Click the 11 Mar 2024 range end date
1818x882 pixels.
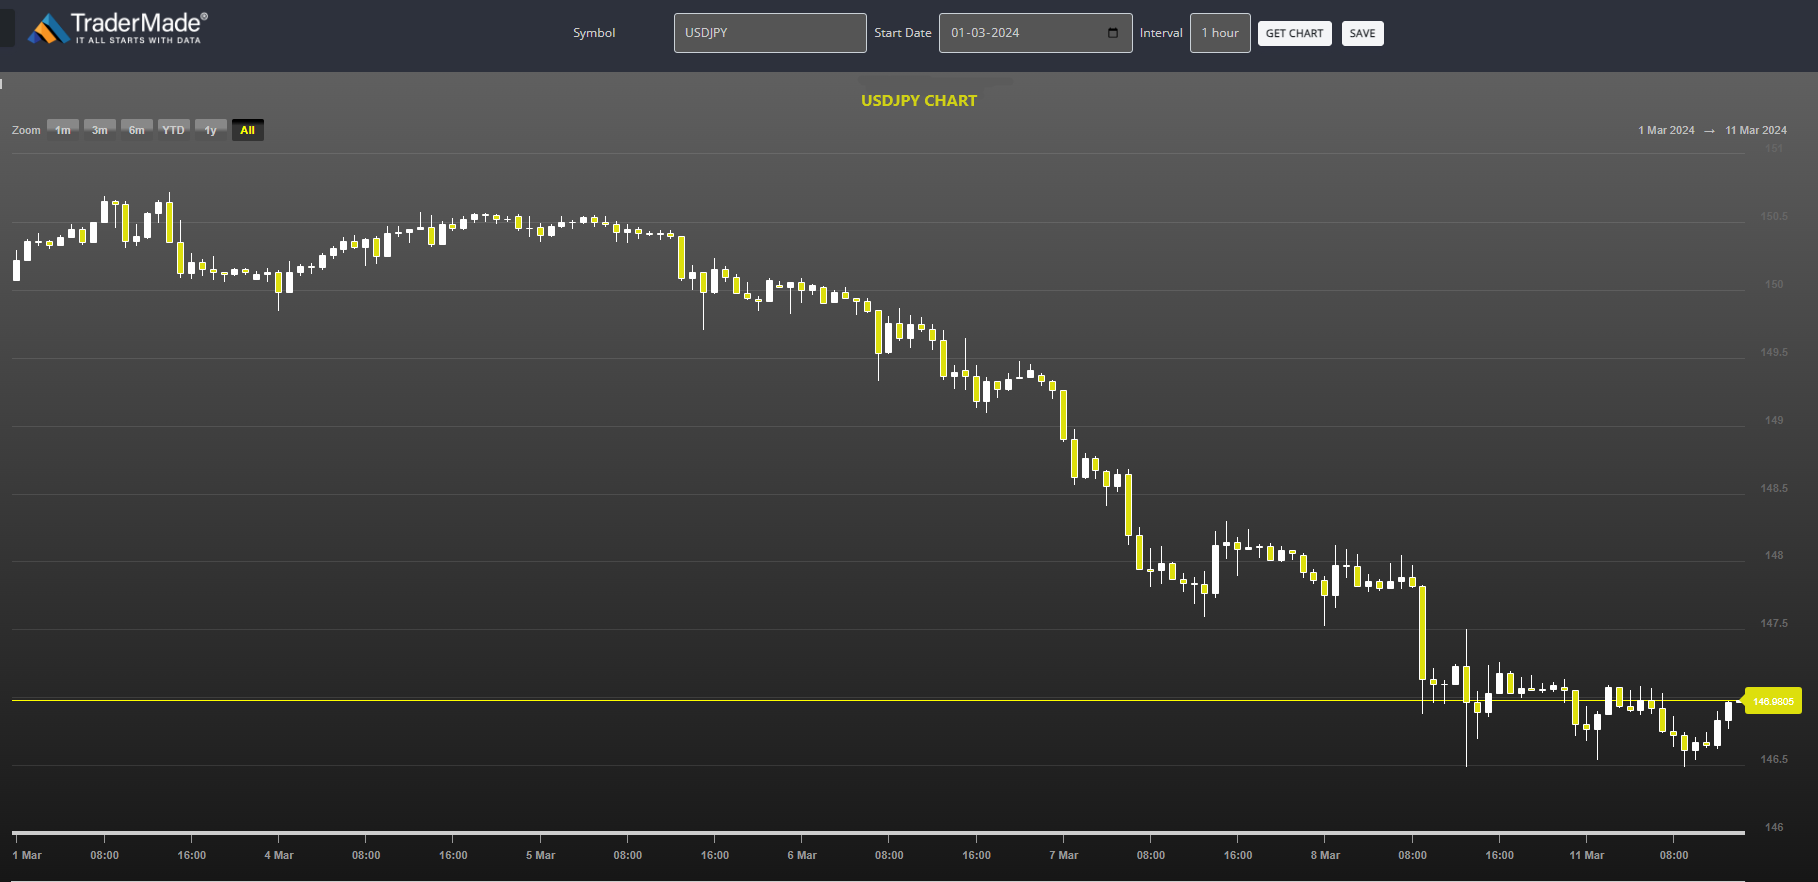point(1756,130)
